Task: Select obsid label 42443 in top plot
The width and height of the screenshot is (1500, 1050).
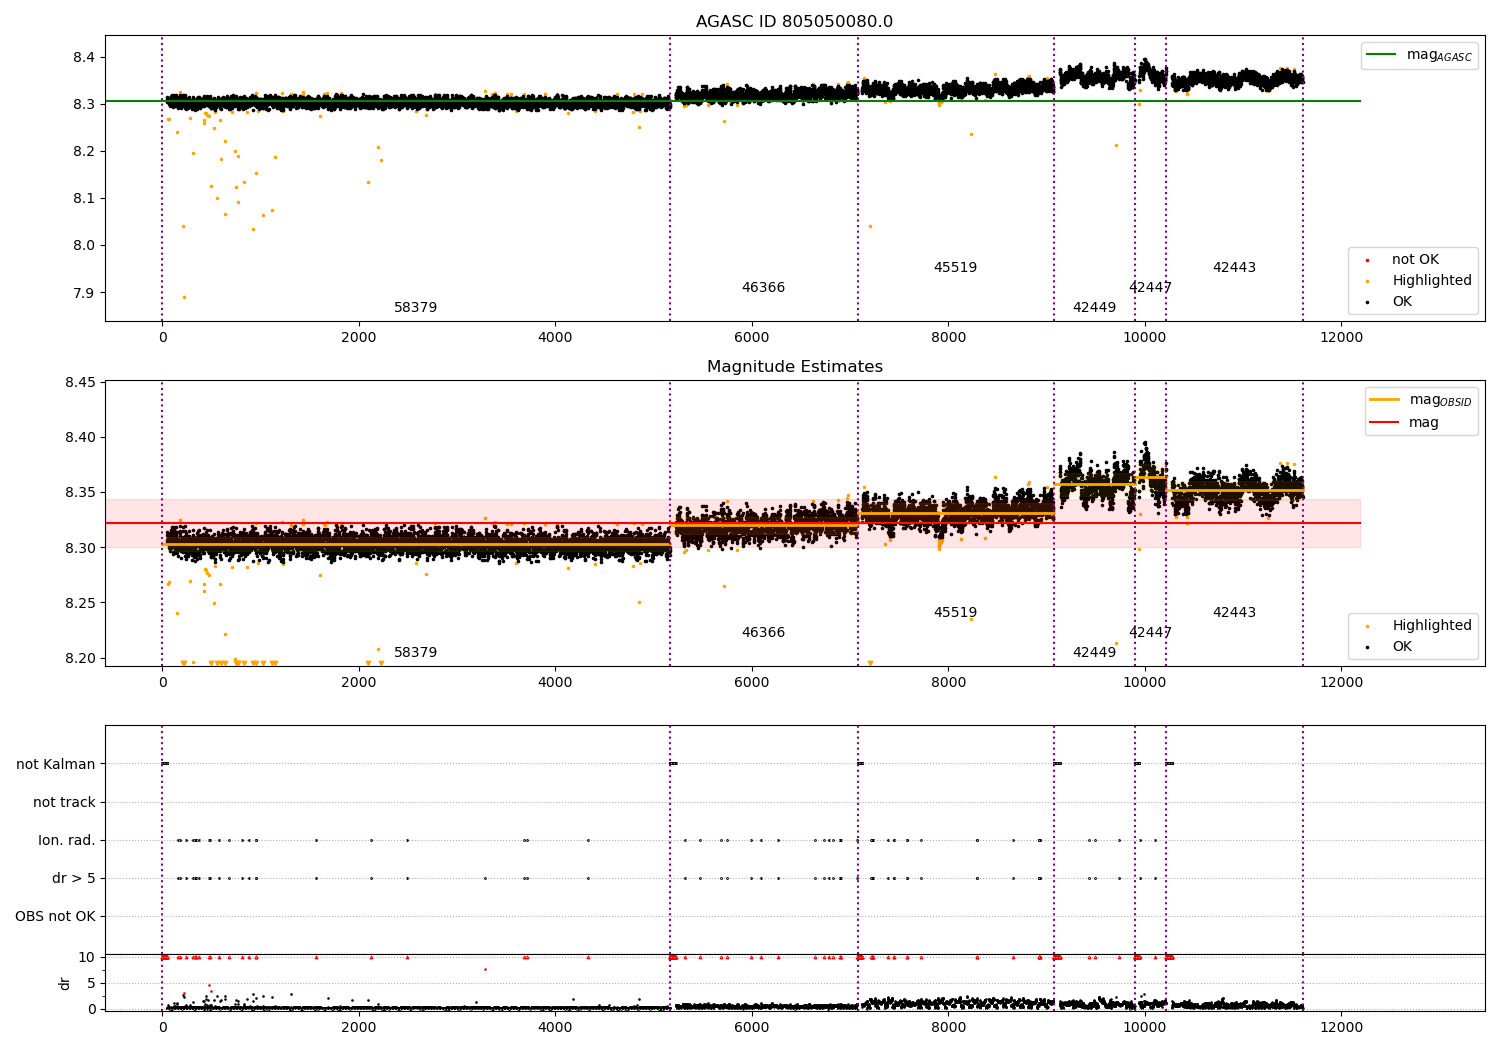Action: click(1234, 268)
